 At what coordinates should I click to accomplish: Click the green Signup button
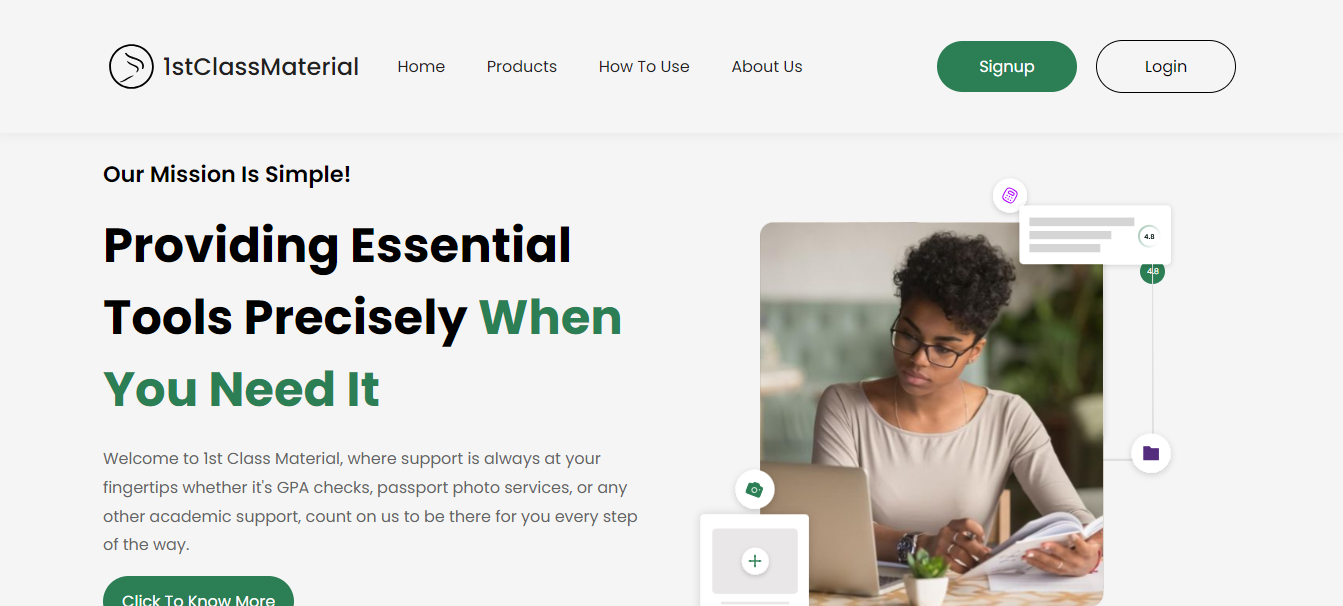coord(1007,67)
